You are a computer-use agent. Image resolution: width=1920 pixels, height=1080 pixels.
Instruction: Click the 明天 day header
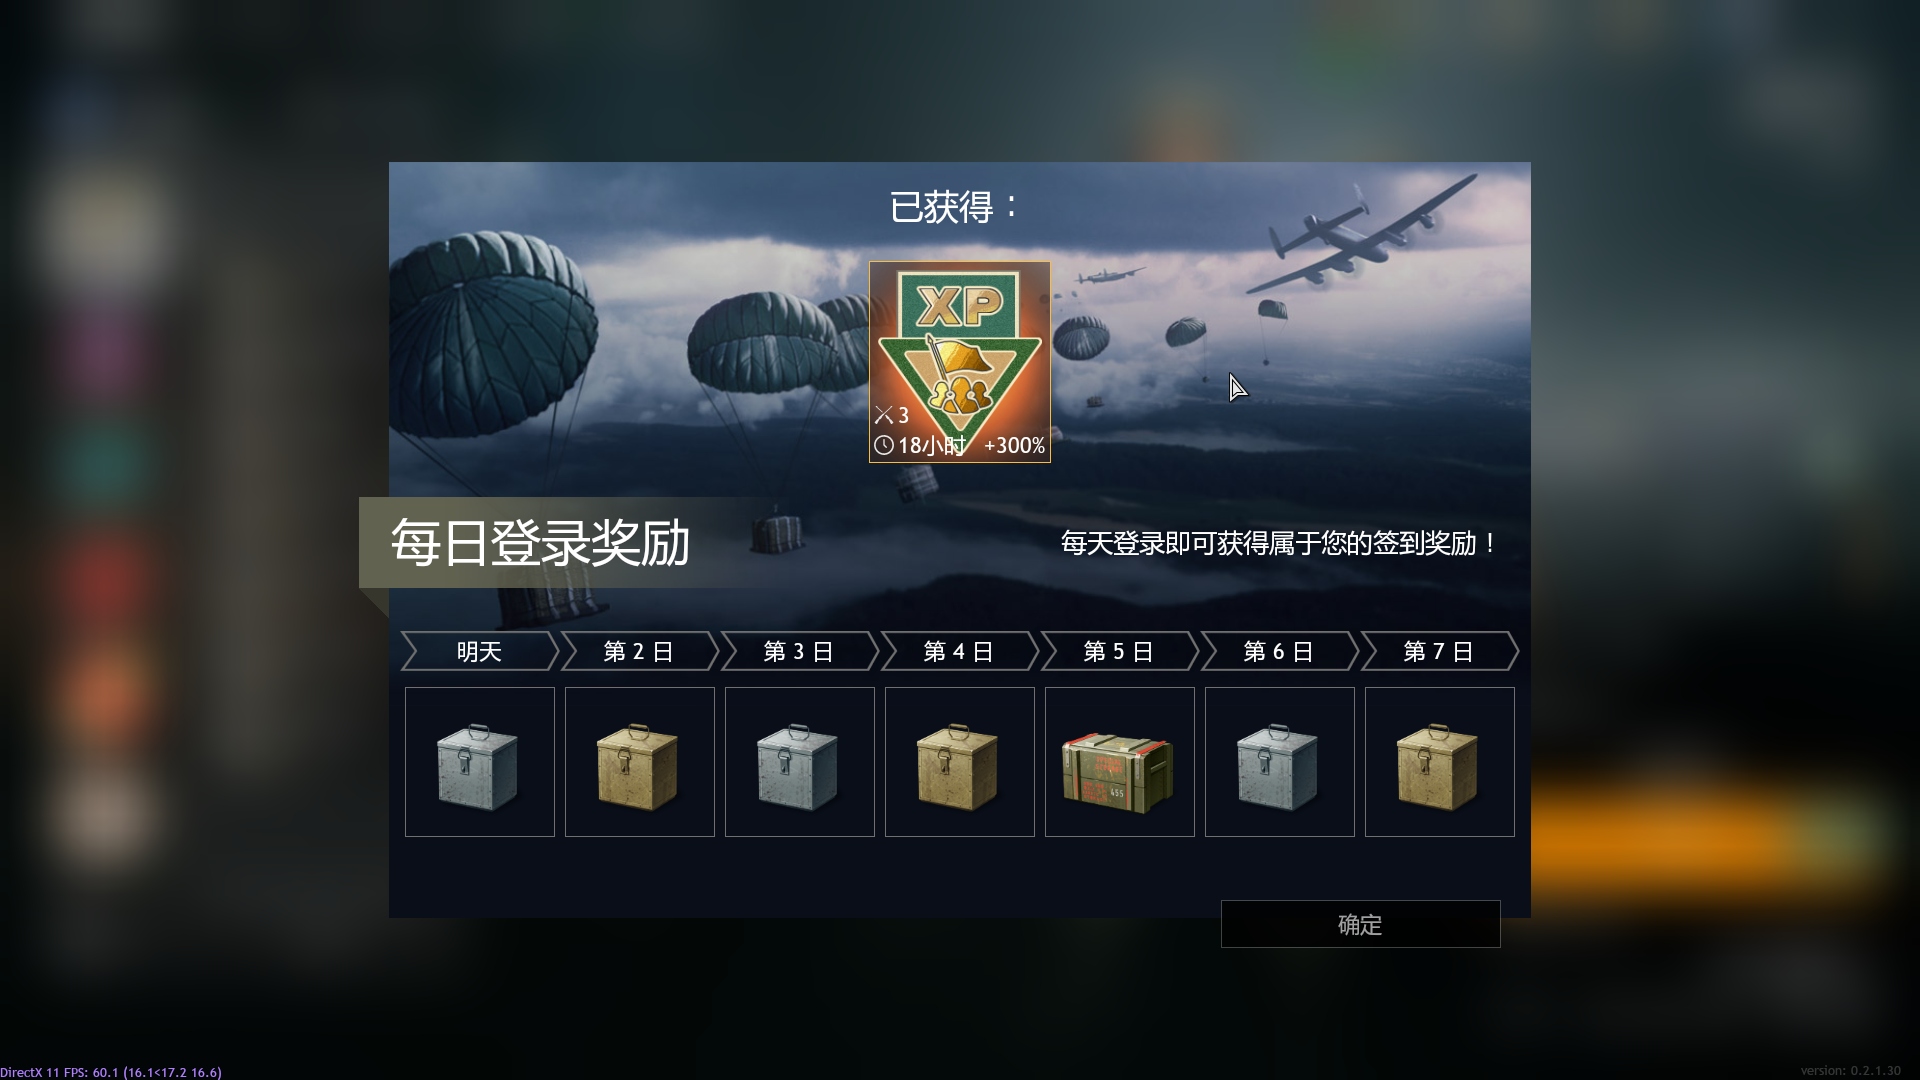479,651
